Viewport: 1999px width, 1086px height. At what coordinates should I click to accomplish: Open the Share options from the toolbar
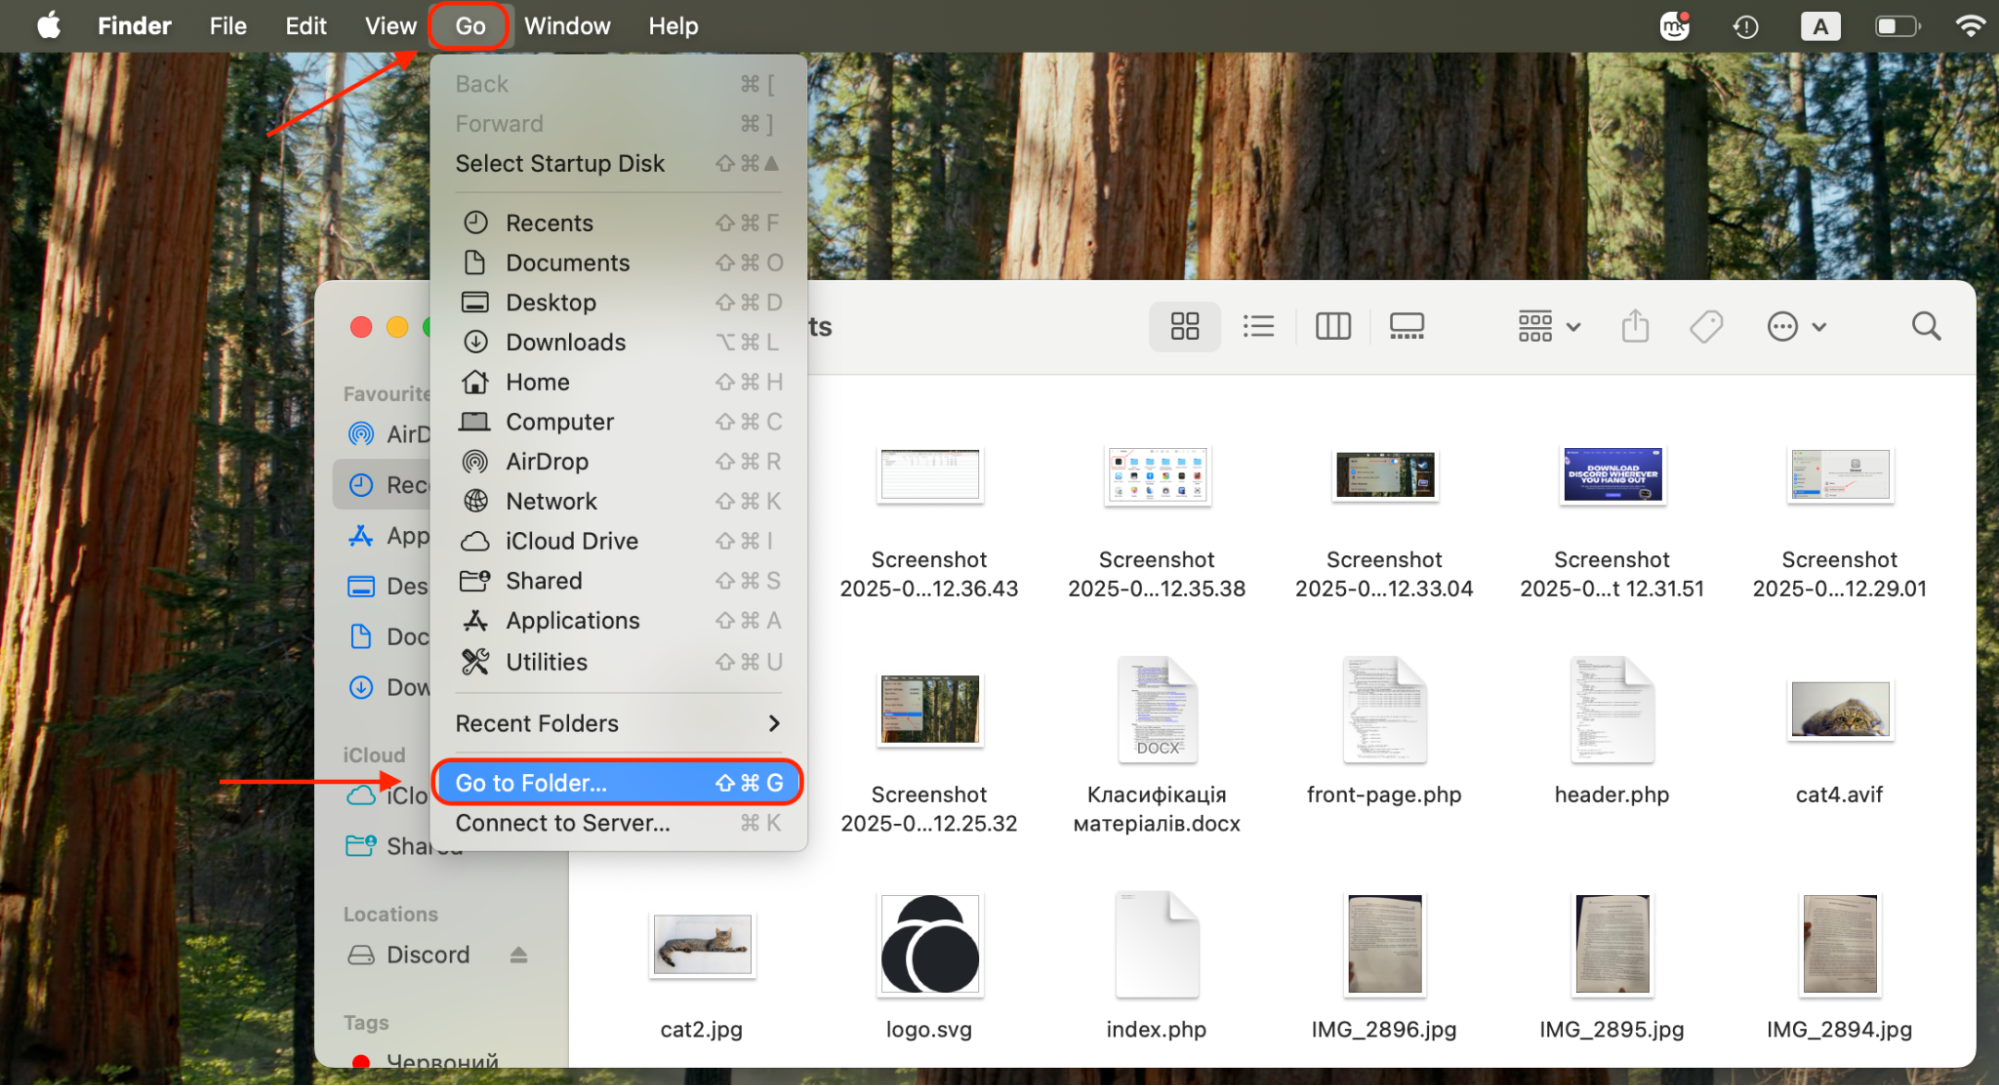point(1635,326)
